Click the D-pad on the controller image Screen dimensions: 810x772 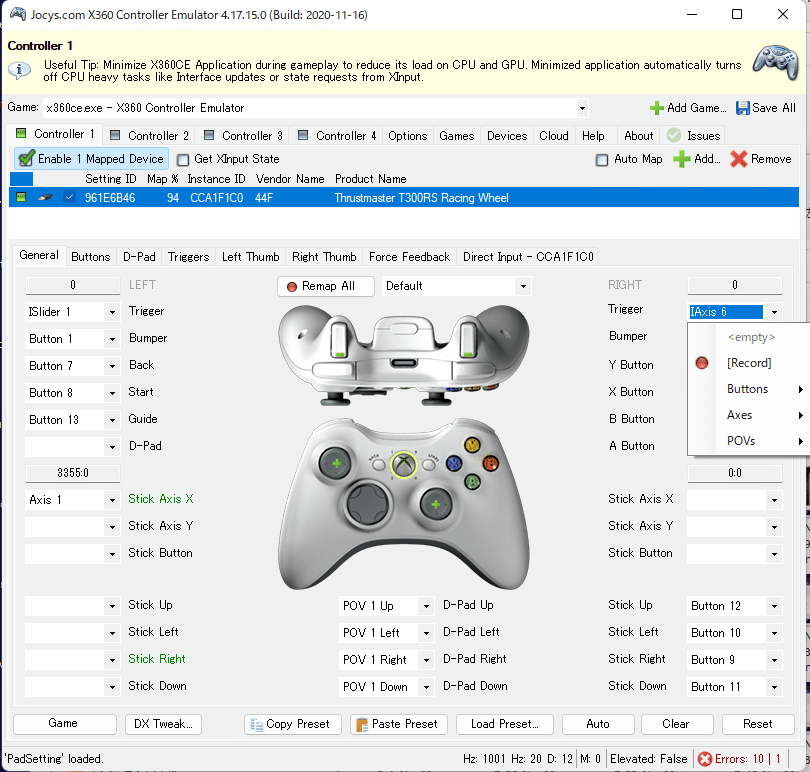point(367,502)
